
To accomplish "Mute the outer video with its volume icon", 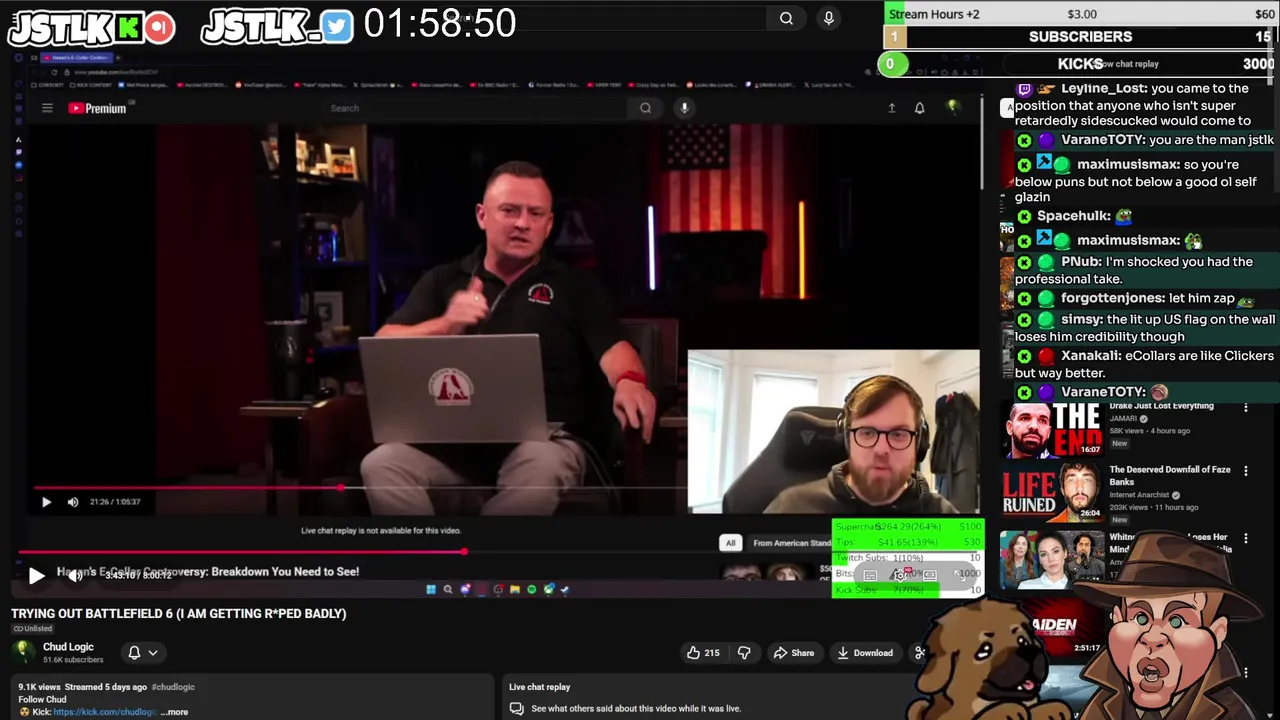I will [76, 575].
